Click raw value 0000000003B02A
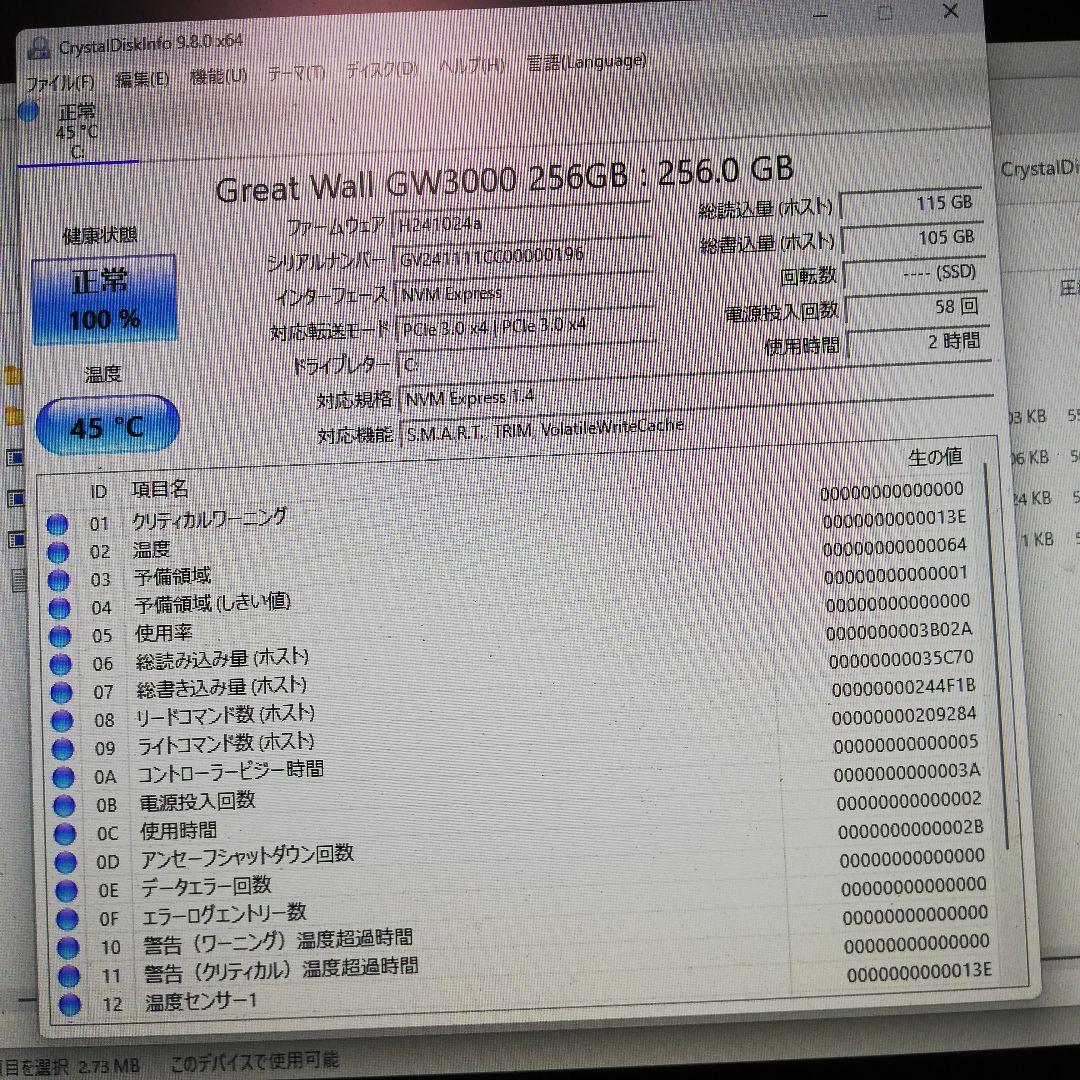1080x1080 pixels. pyautogui.click(x=899, y=630)
